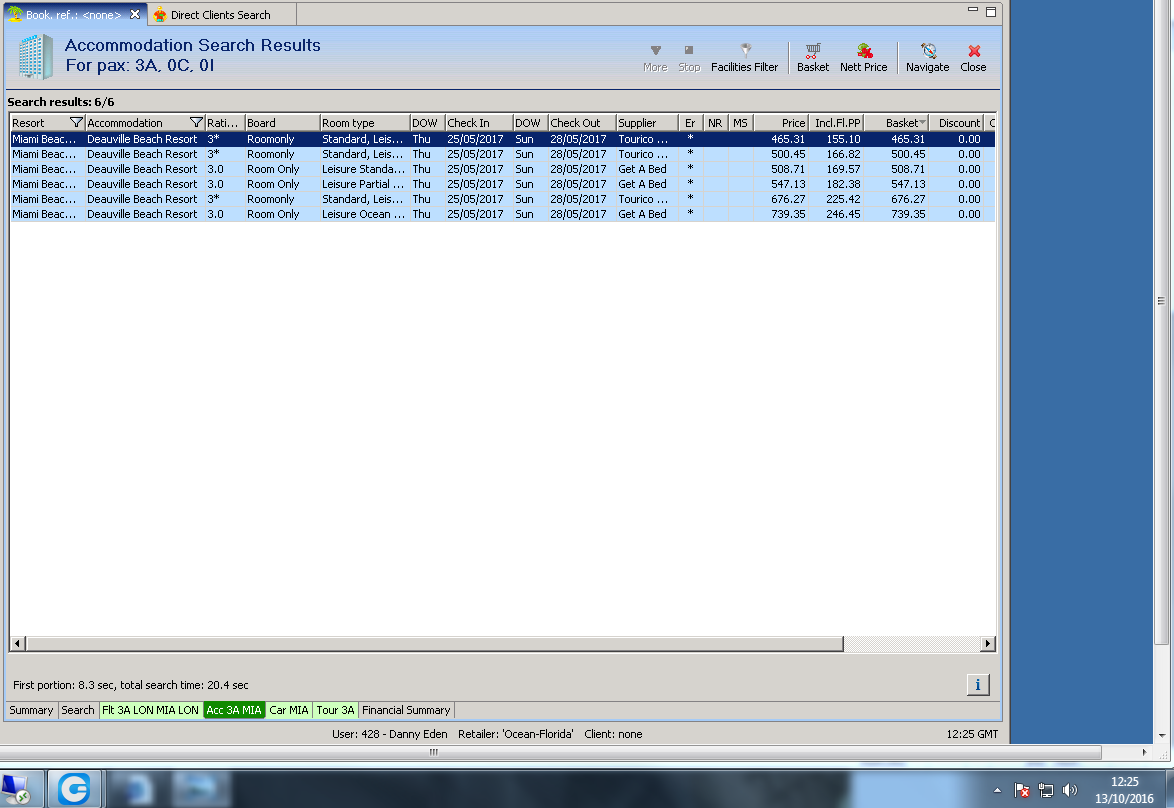This screenshot has height=808, width=1174.
Task: Sort by the Check In column header
Action: 478,123
